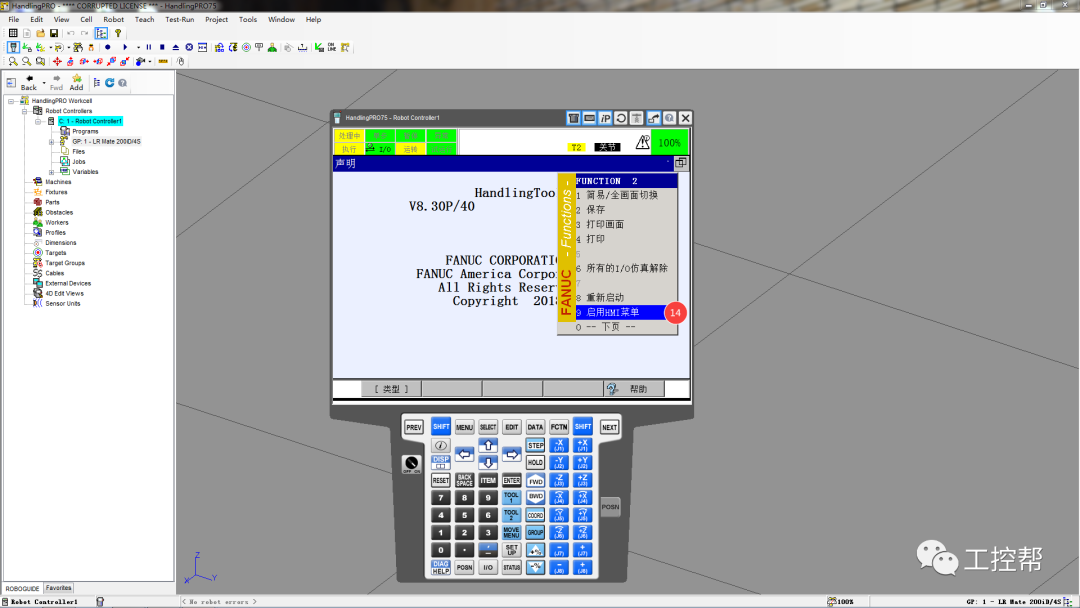Open the dropdown arrow beside the camera icon
This screenshot has height=608, width=1080.
tap(149, 61)
